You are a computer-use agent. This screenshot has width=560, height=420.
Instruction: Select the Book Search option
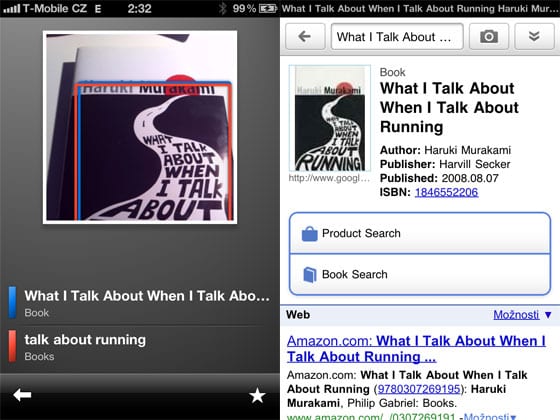click(x=420, y=275)
